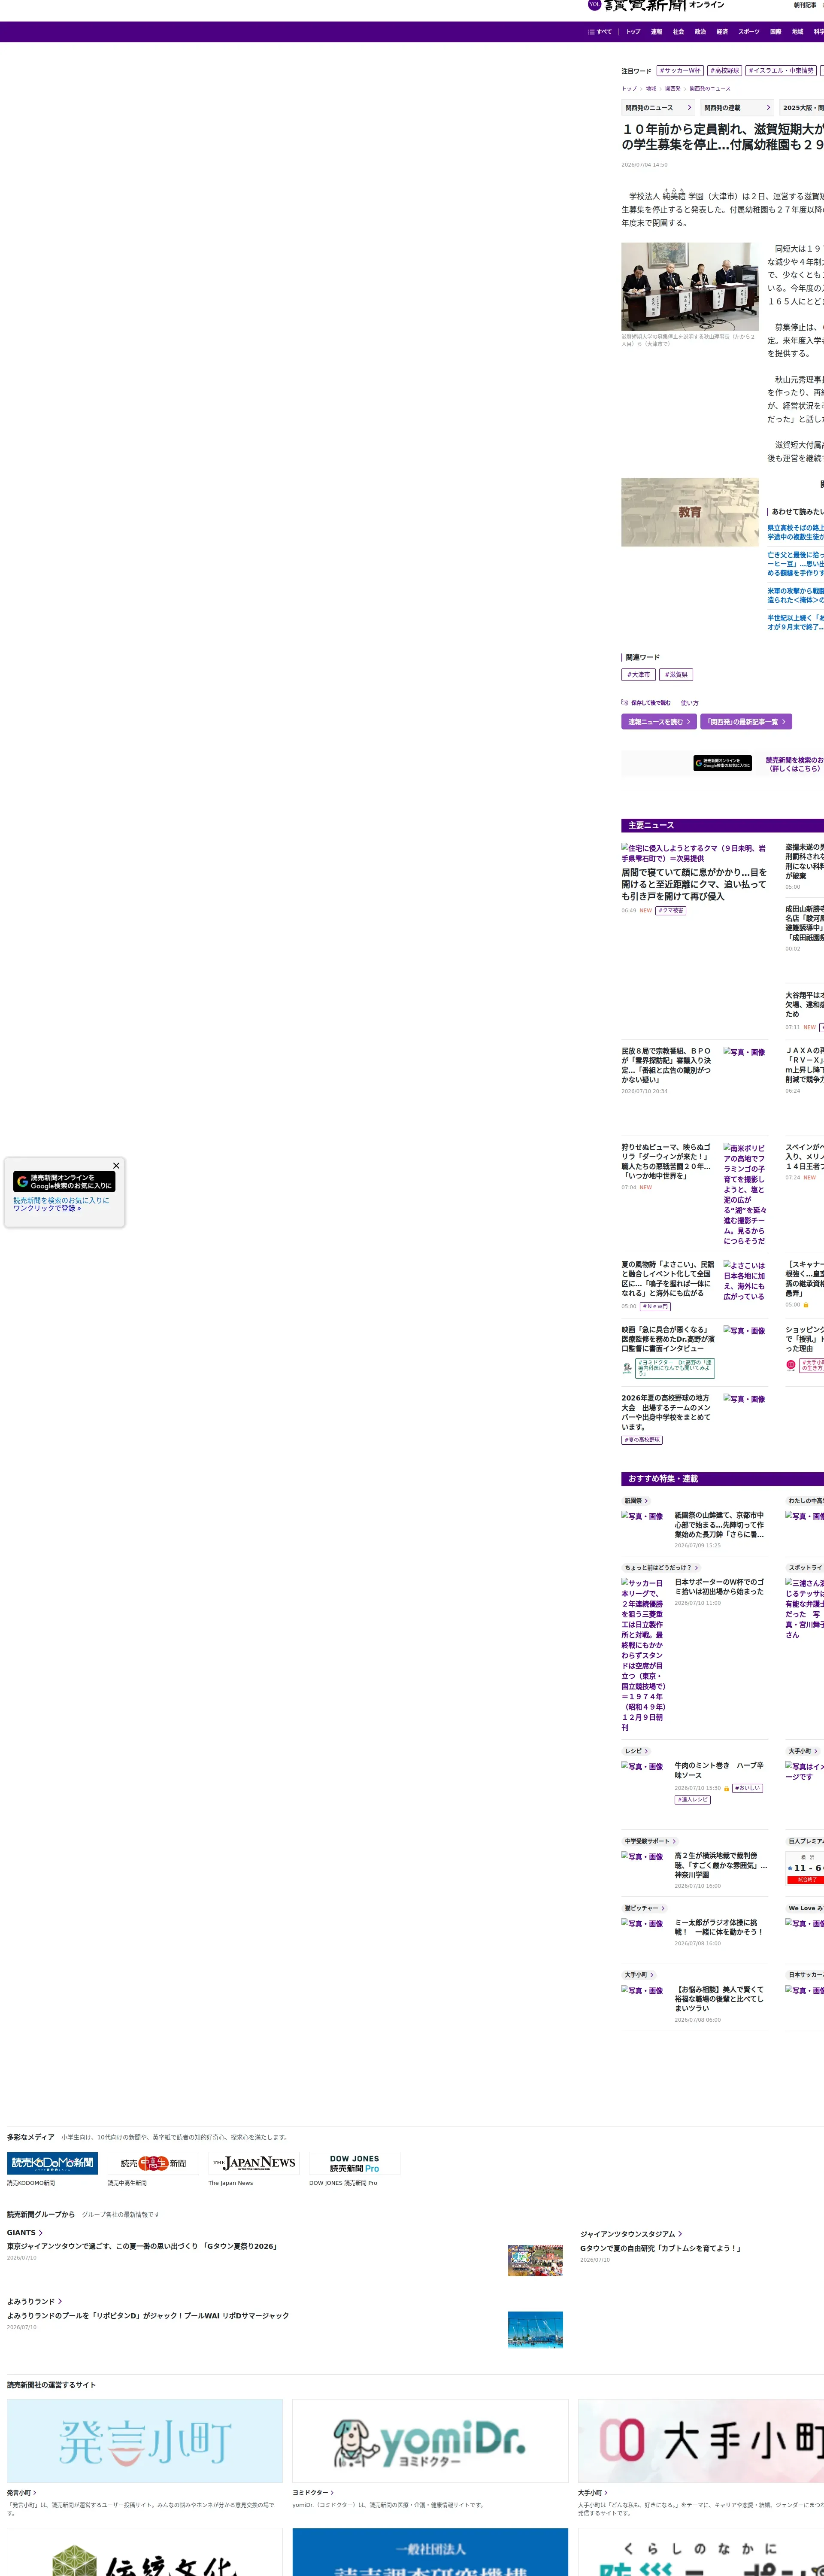
Task: Open the ミー太郎がラジオ体操に挑戦 article
Action: pos(718,1927)
